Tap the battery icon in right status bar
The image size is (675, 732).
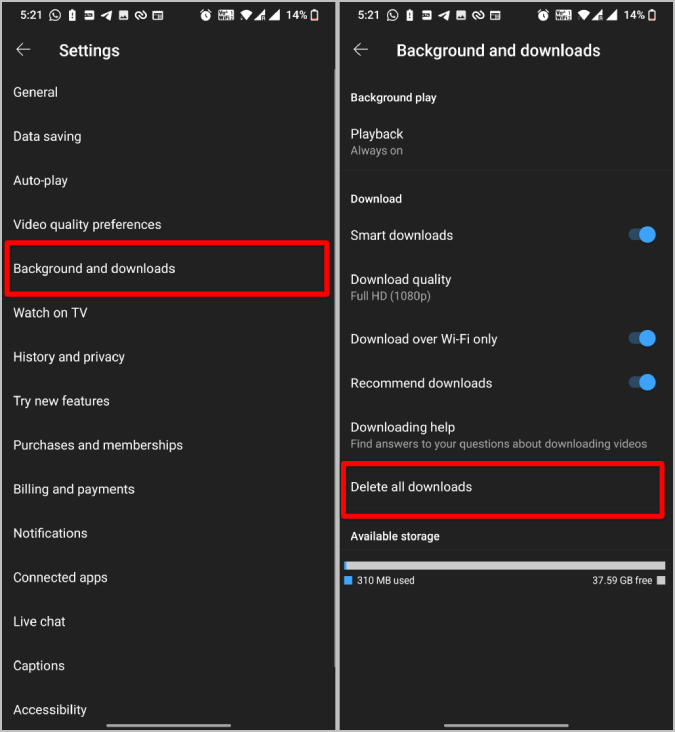point(653,15)
